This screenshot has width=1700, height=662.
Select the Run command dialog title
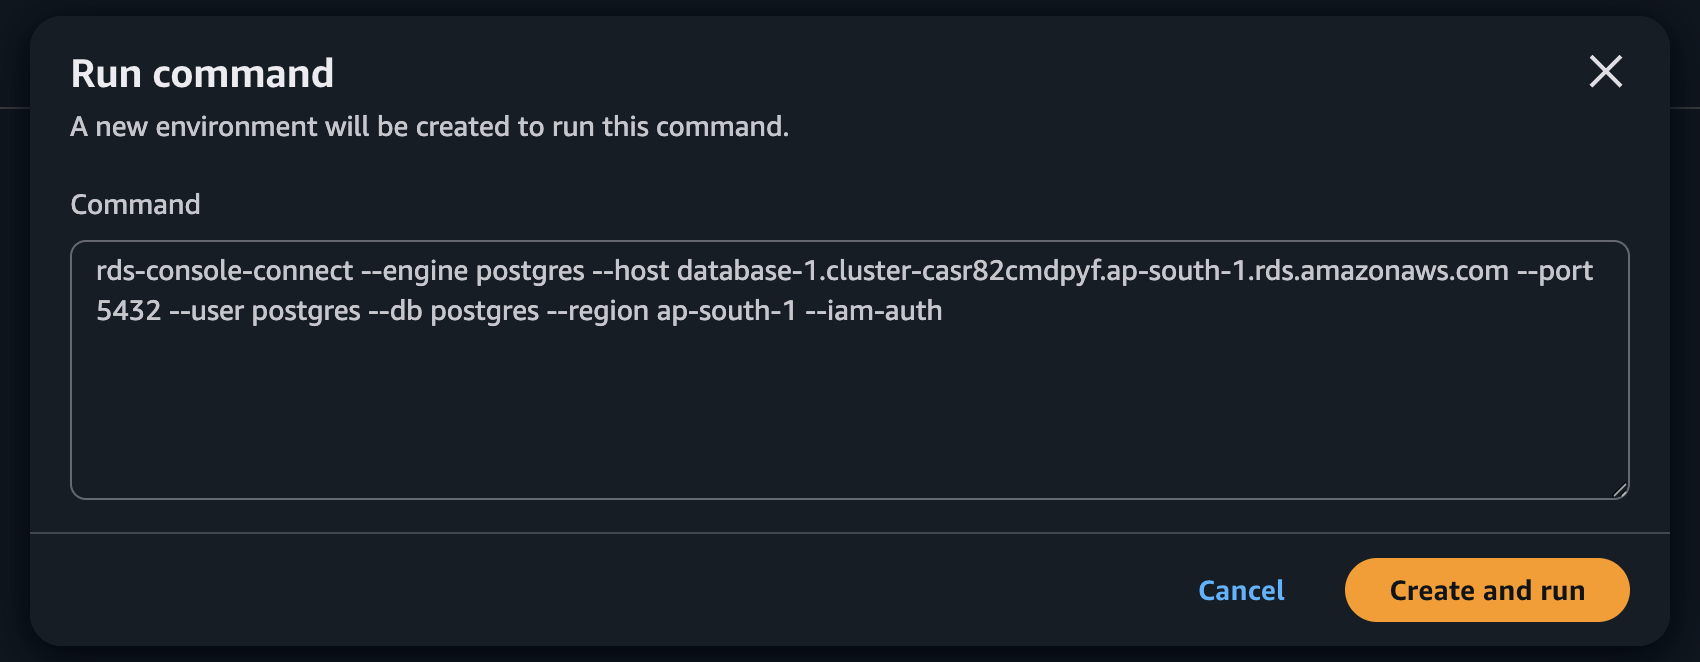tap(200, 72)
